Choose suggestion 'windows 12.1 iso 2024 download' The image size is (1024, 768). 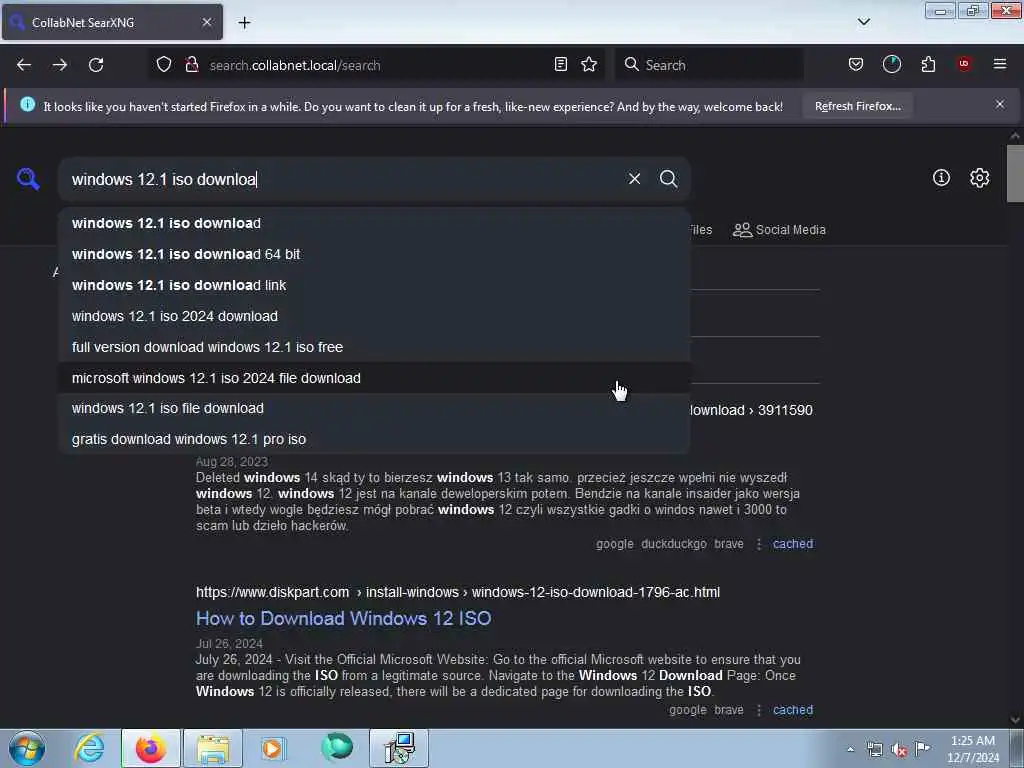pyautogui.click(x=374, y=316)
